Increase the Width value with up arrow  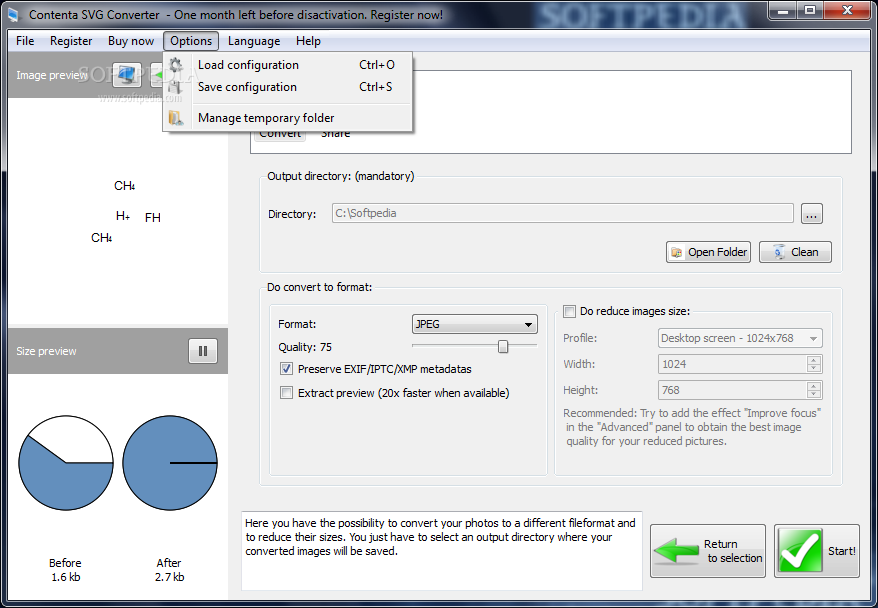click(814, 360)
